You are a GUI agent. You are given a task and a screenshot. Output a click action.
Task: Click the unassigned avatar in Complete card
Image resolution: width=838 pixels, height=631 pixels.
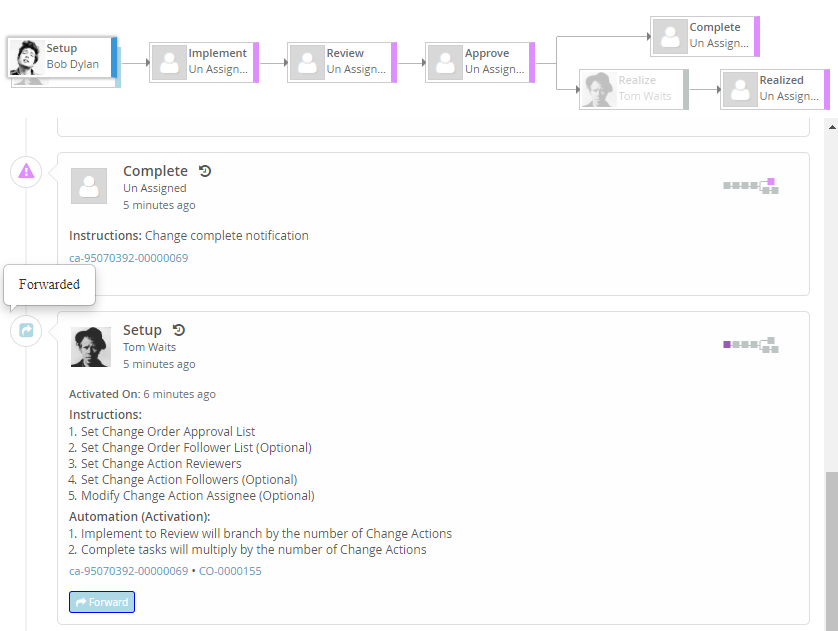pos(89,187)
